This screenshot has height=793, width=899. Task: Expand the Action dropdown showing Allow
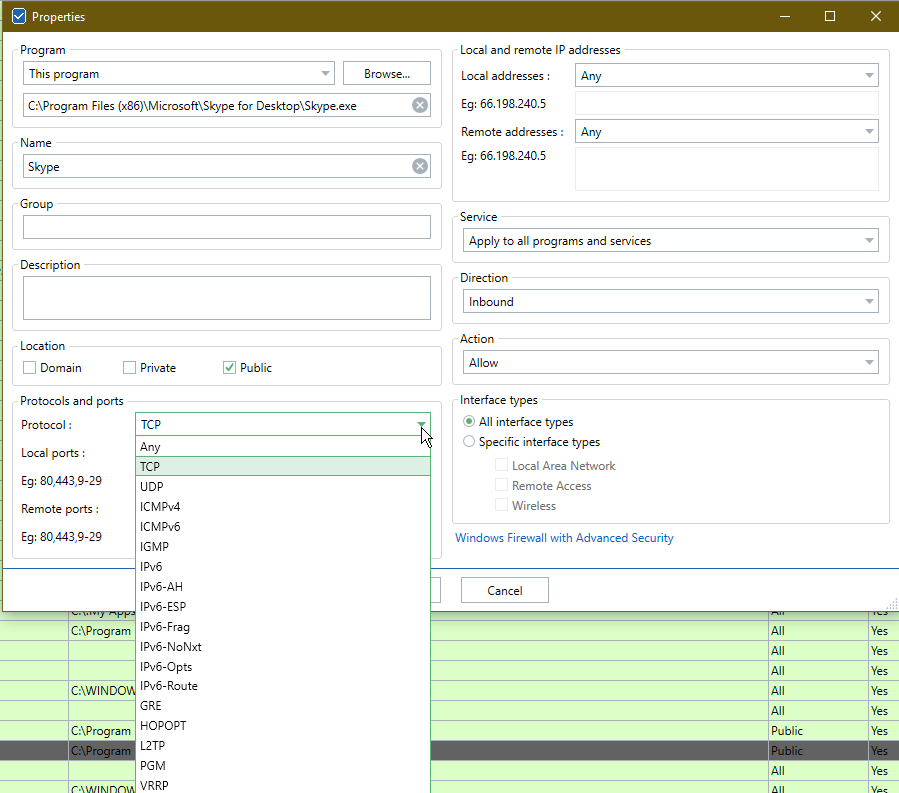(x=670, y=363)
